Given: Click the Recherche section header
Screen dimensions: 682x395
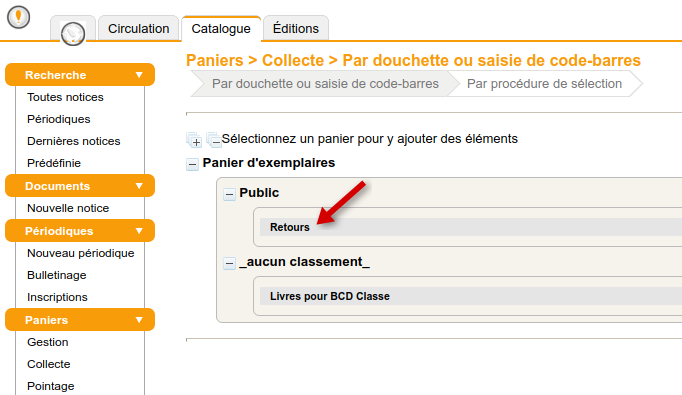Looking at the screenshot, I should tap(80, 75).
